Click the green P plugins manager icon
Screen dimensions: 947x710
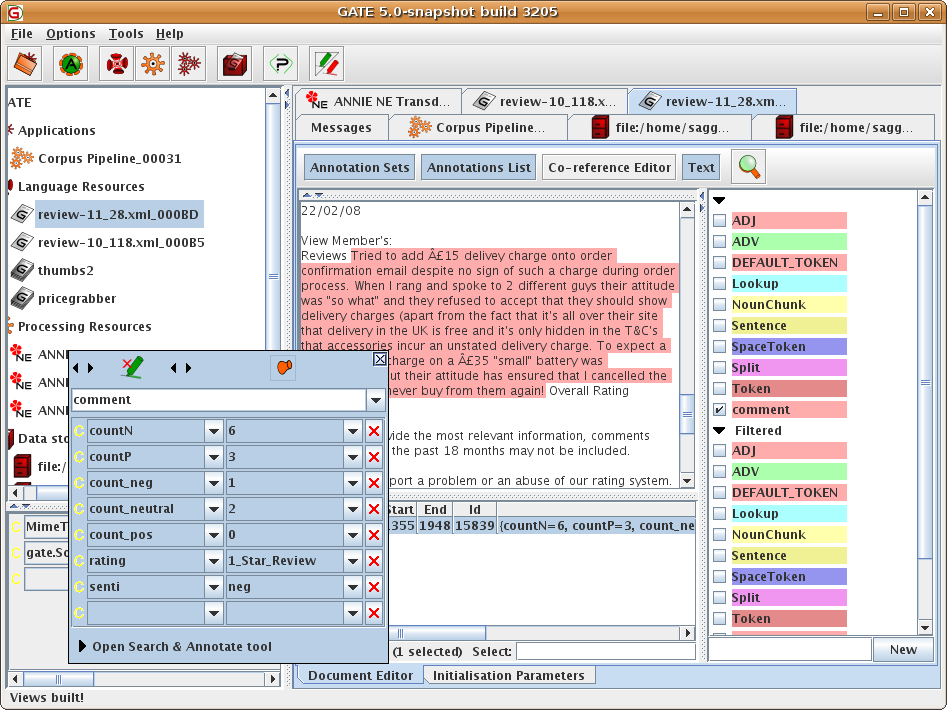(x=281, y=63)
